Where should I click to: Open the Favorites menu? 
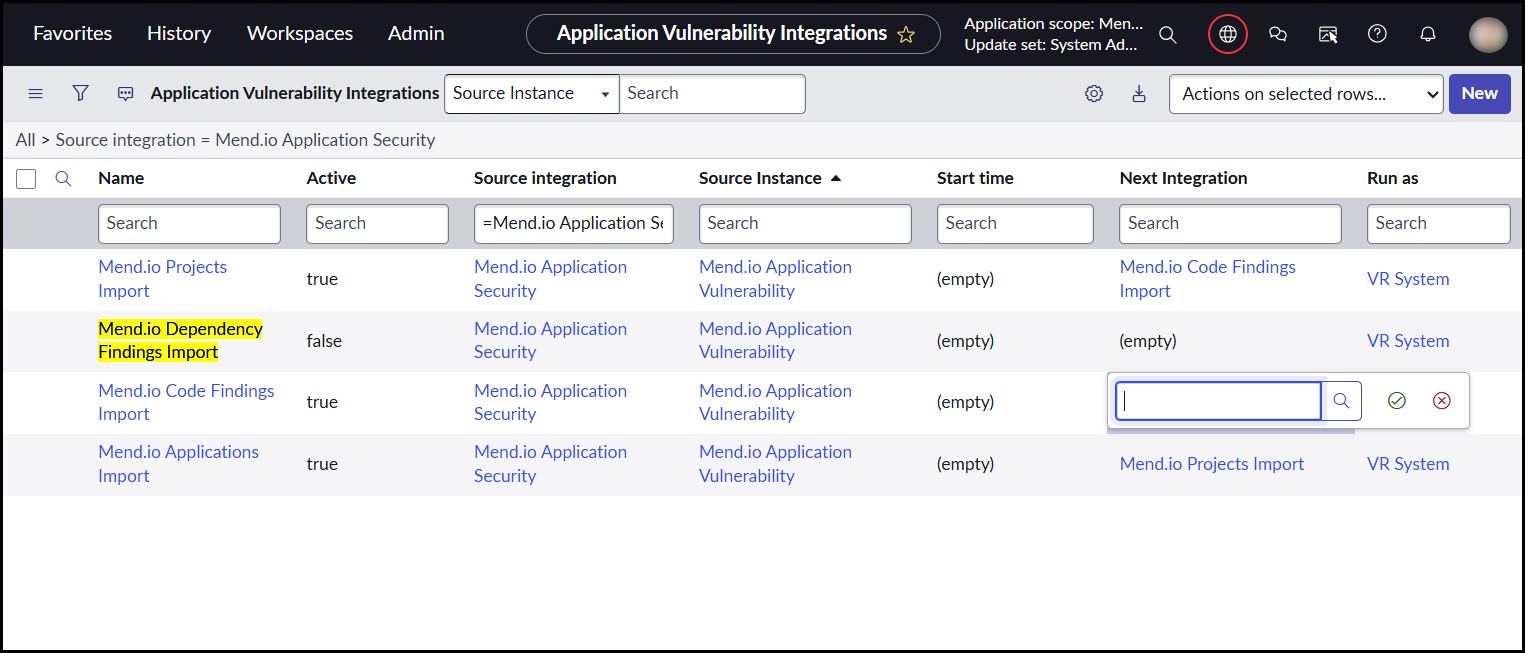click(73, 34)
